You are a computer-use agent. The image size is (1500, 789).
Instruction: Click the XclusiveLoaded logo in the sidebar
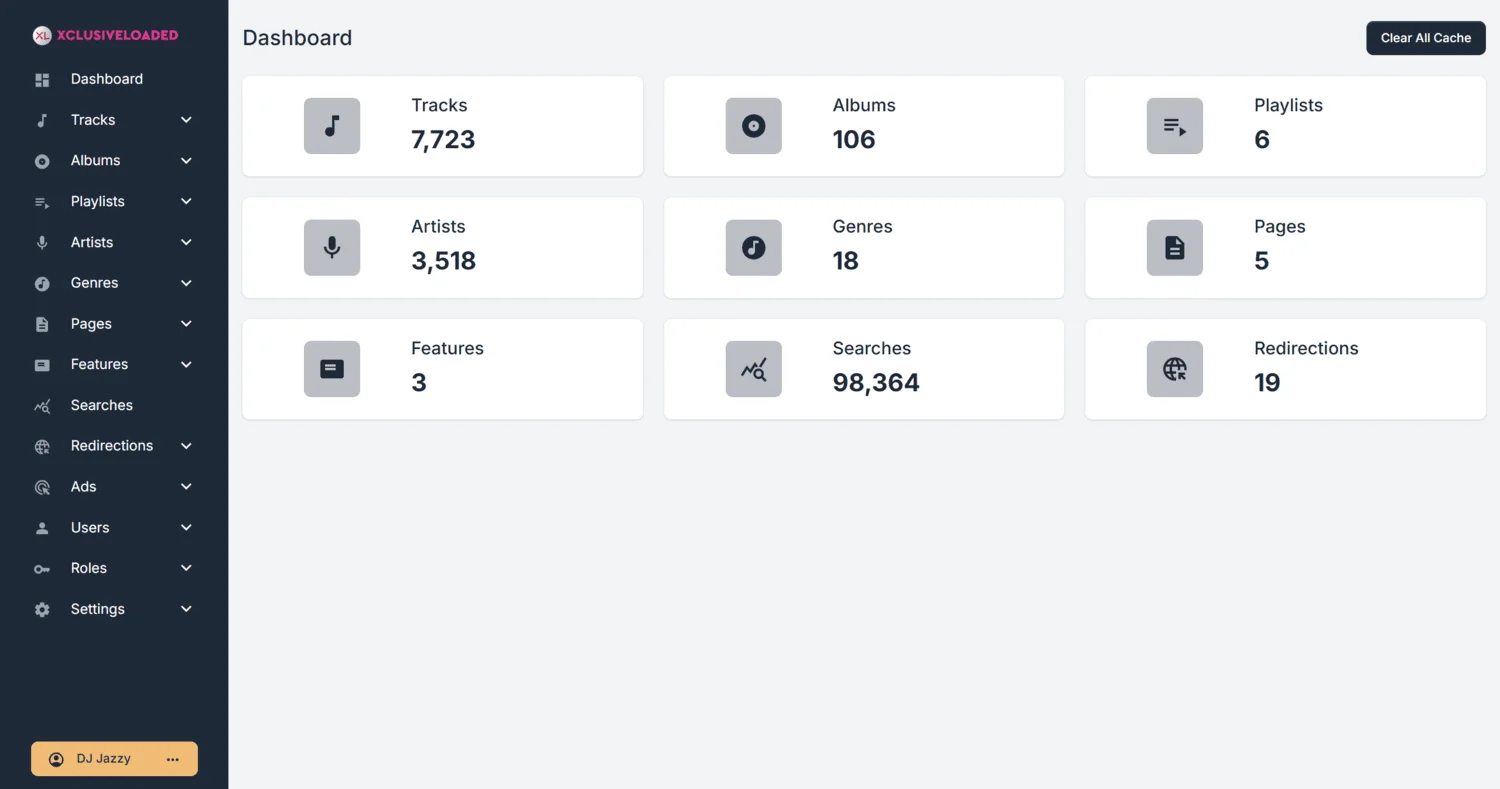pyautogui.click(x=105, y=35)
